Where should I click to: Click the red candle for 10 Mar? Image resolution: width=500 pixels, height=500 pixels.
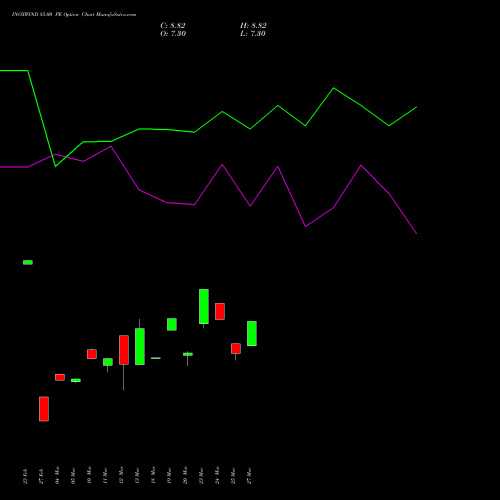[x=92, y=354]
